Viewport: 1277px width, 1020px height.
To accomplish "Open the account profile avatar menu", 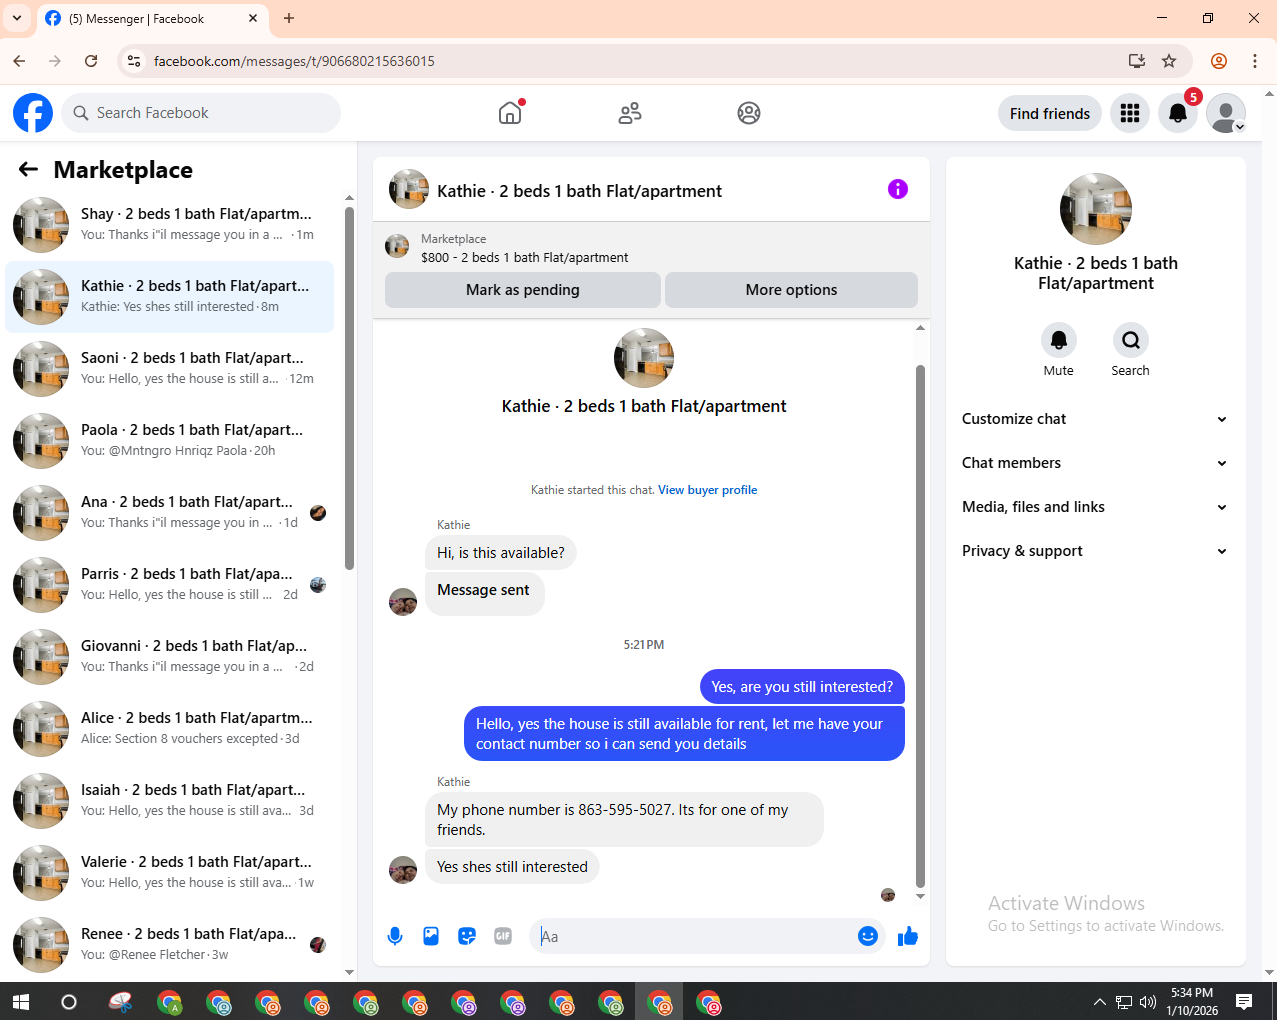I will click(1226, 113).
